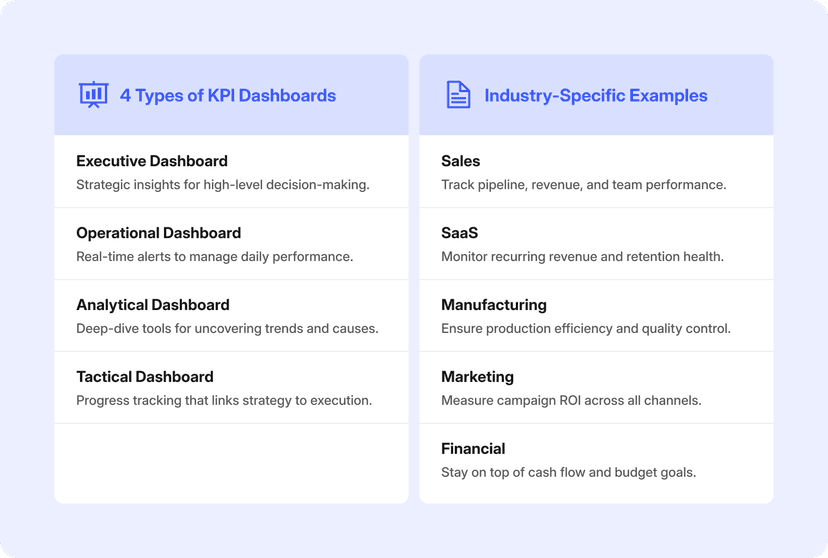Click 'Strategic insights for high-level decision-making' text
The height and width of the screenshot is (558, 828).
223,185
